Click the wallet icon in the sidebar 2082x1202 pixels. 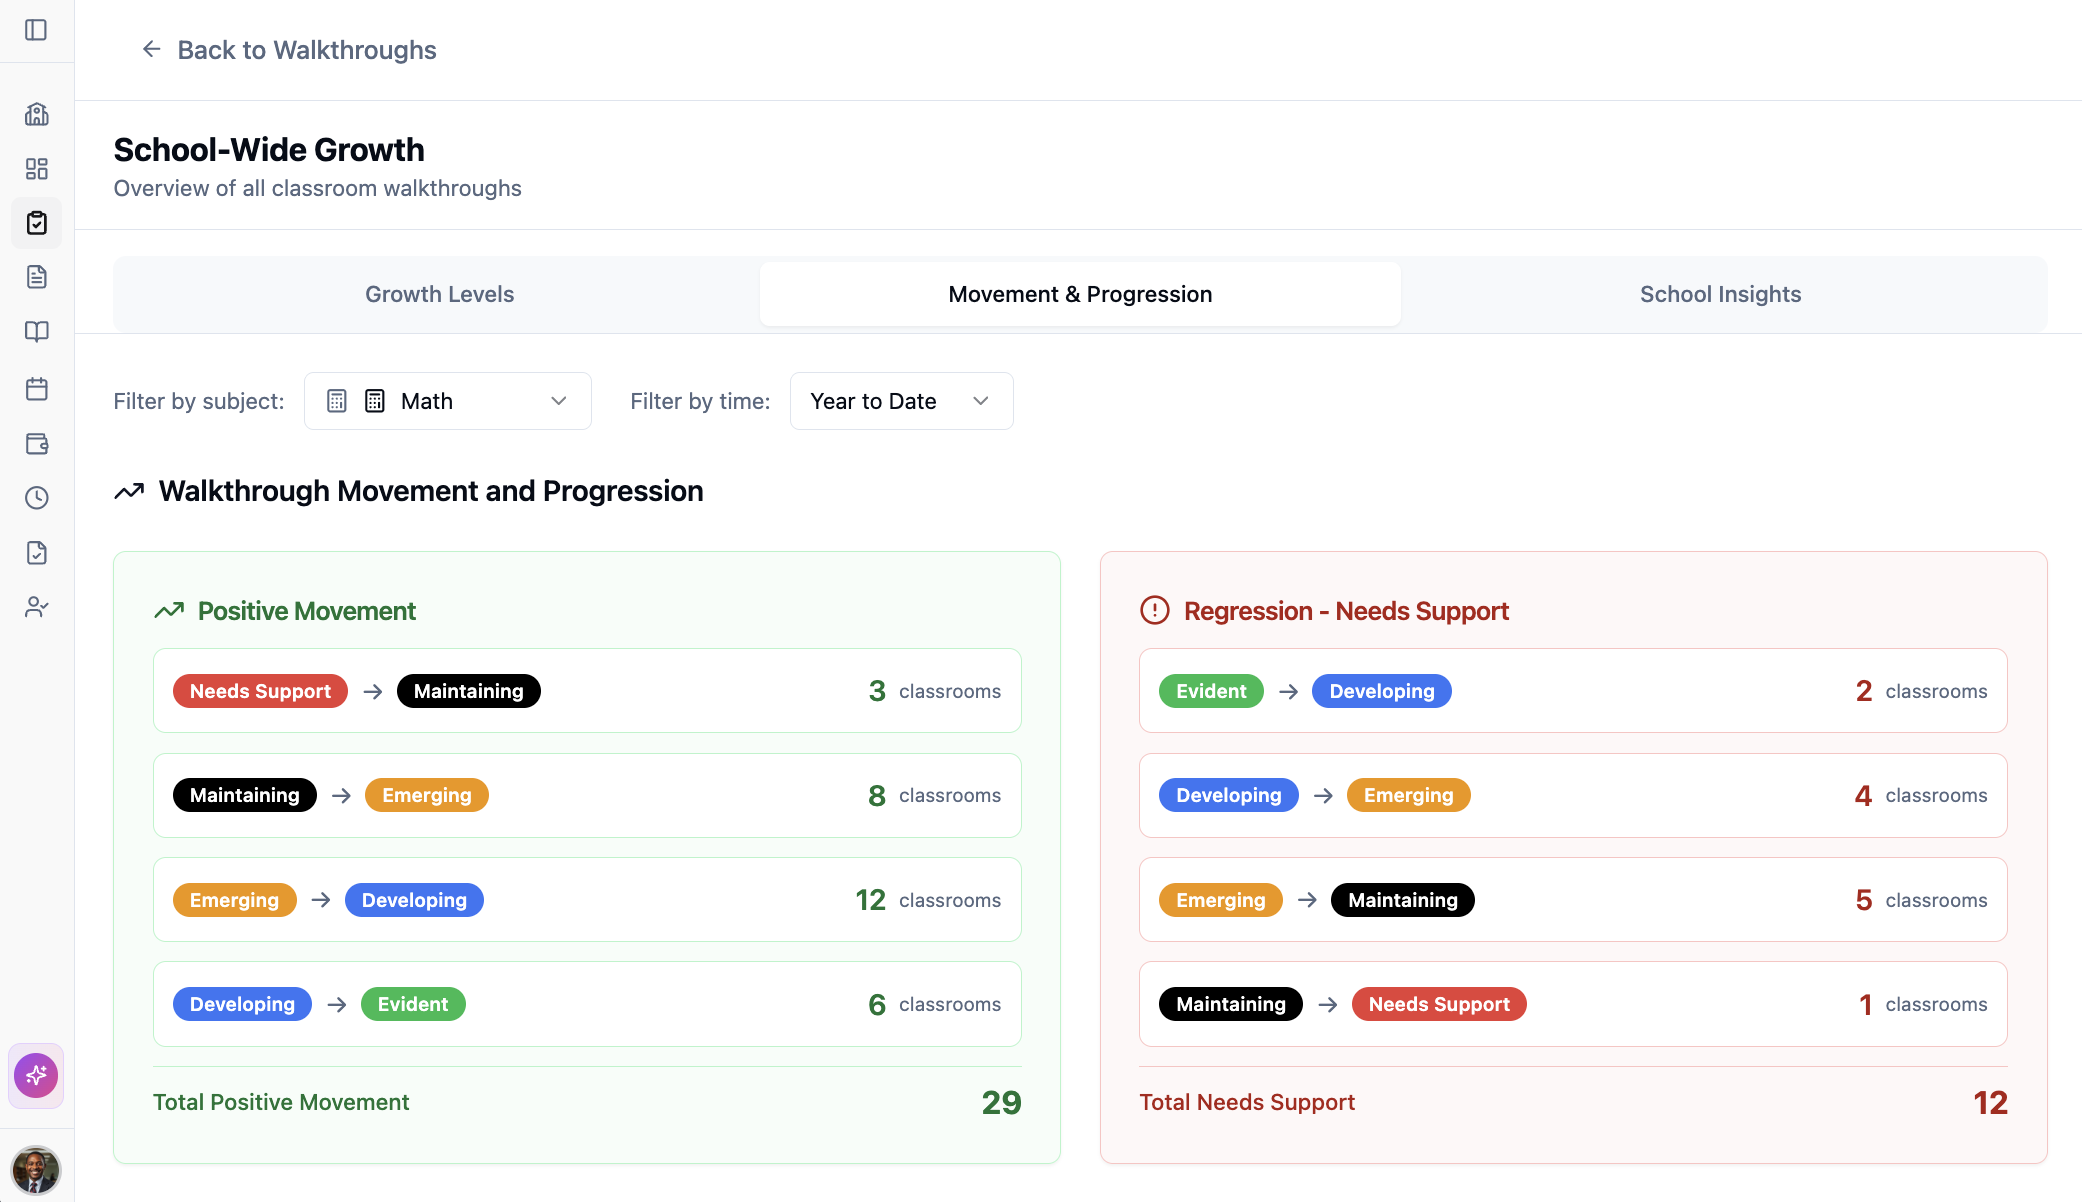tap(37, 444)
